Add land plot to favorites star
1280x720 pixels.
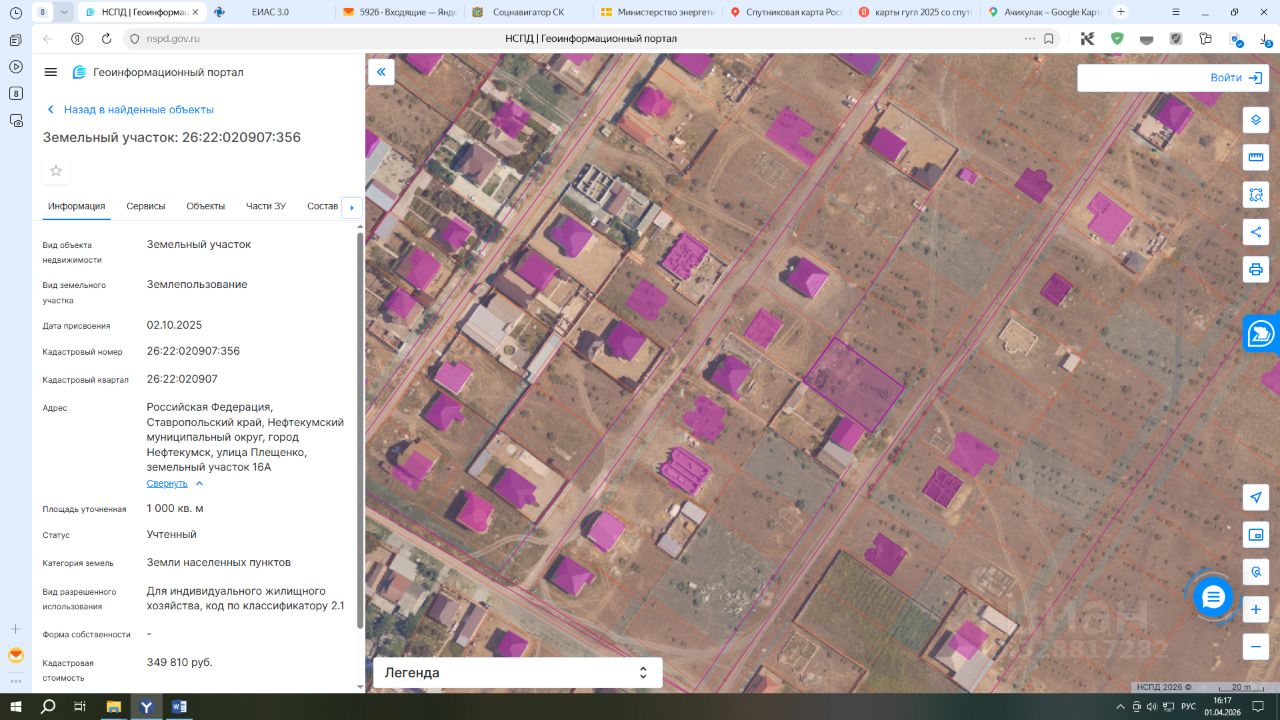coord(56,171)
